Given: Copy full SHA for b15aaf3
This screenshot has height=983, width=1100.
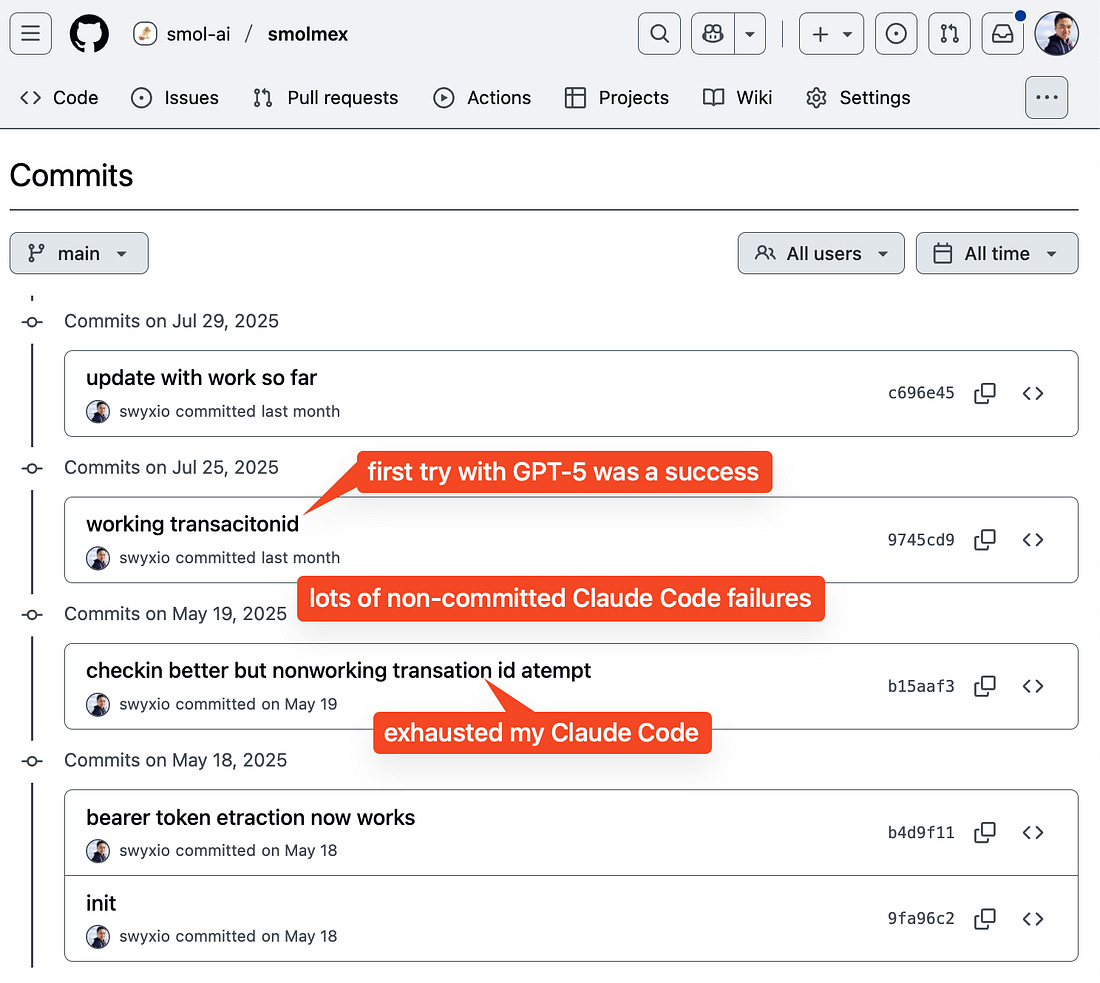Looking at the screenshot, I should [x=985, y=686].
